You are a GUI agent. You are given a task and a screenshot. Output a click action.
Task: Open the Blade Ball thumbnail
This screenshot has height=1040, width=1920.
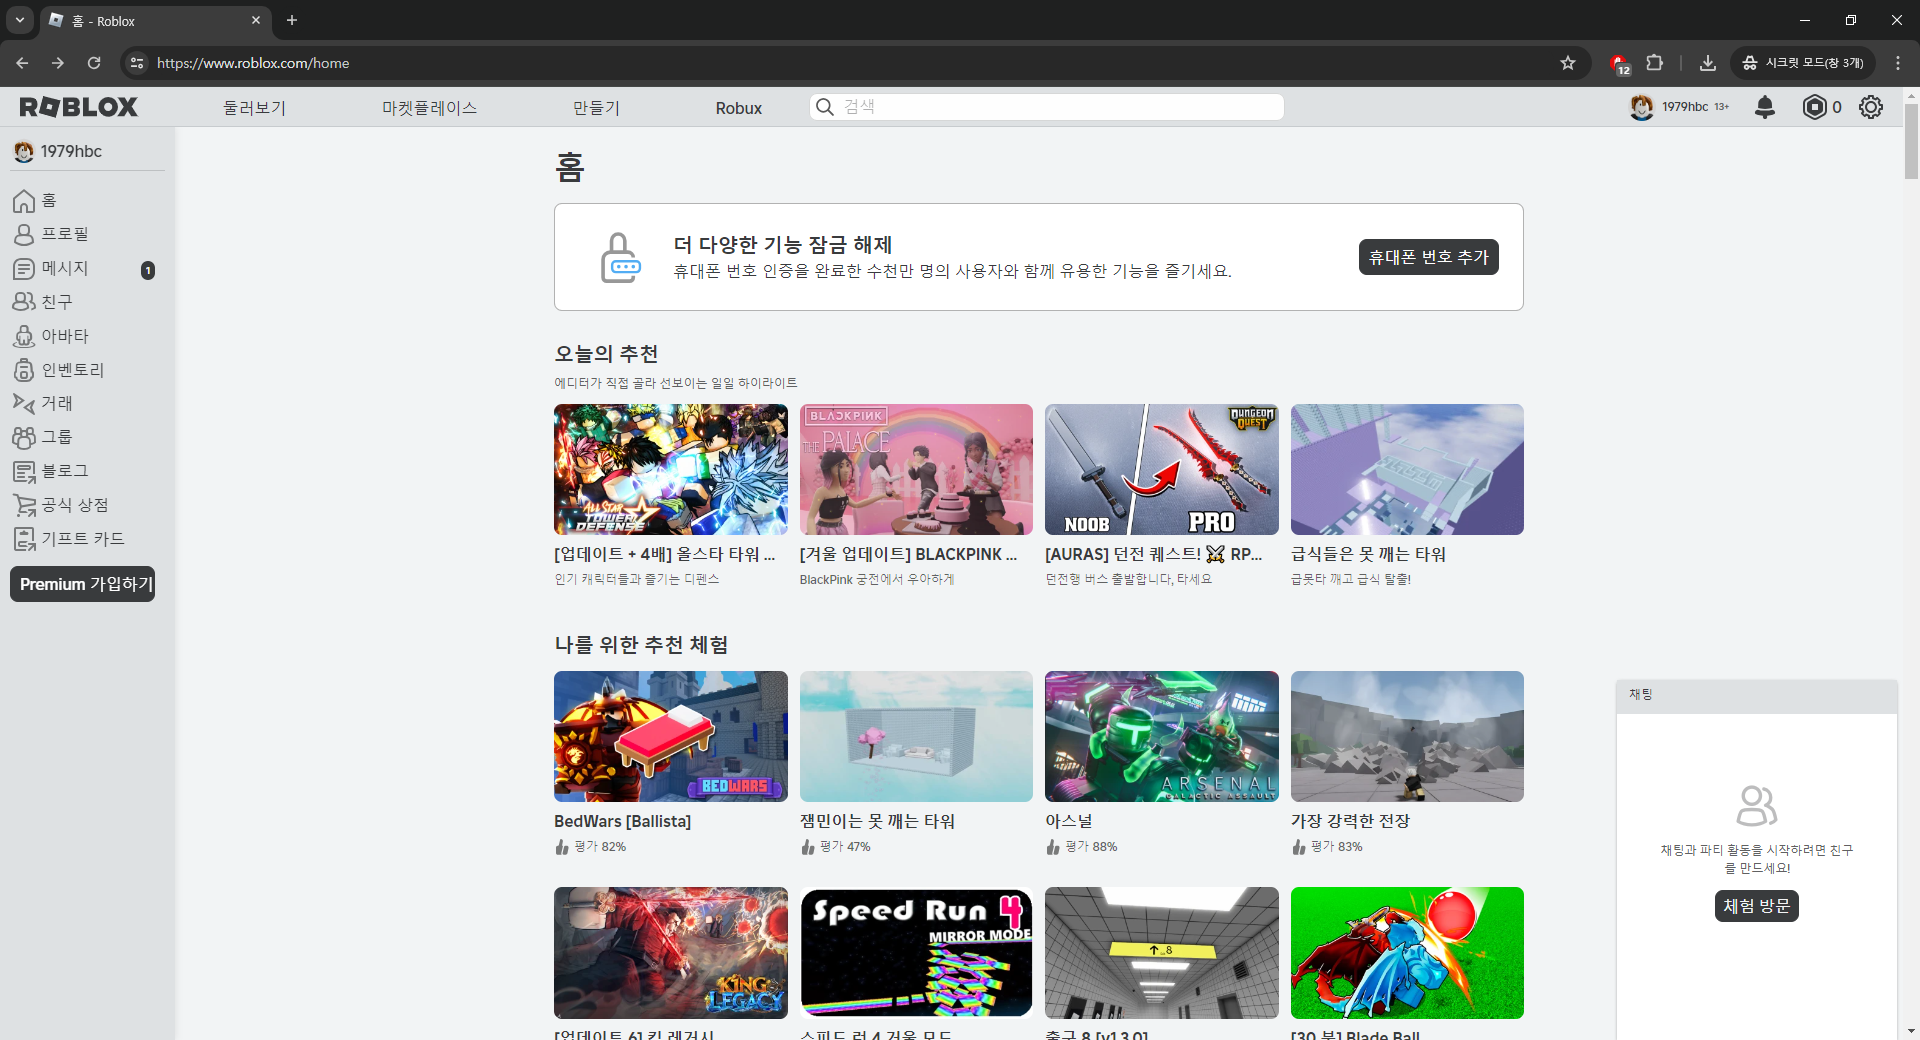coord(1407,952)
